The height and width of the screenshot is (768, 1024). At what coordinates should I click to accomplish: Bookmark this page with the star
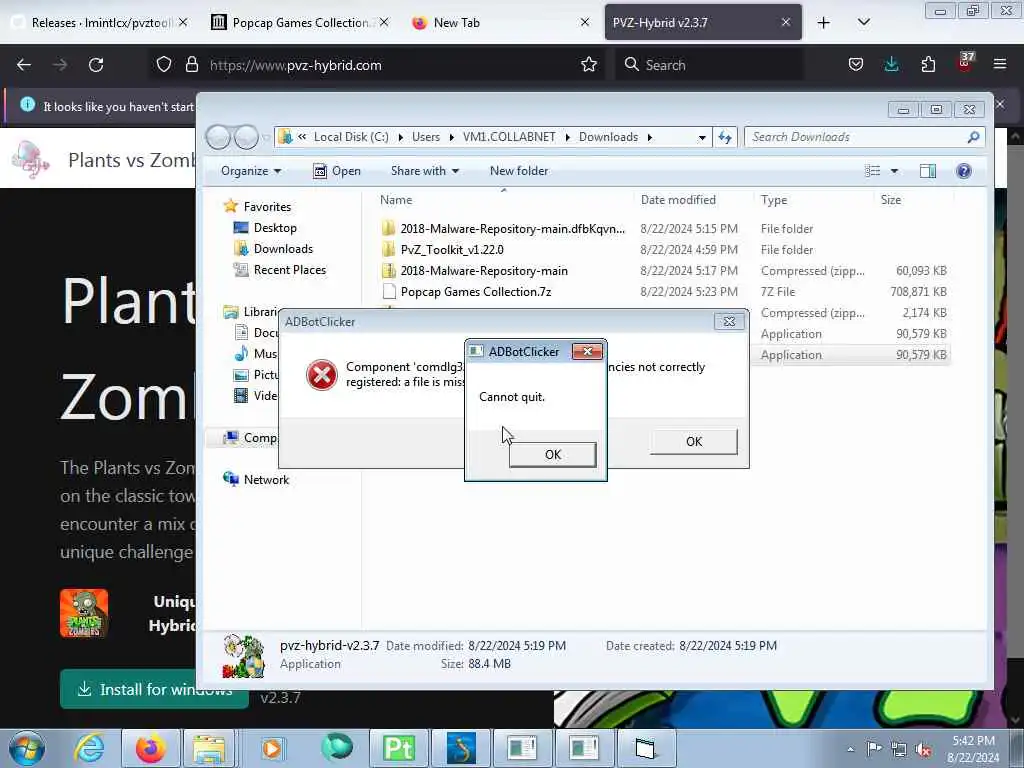(588, 64)
